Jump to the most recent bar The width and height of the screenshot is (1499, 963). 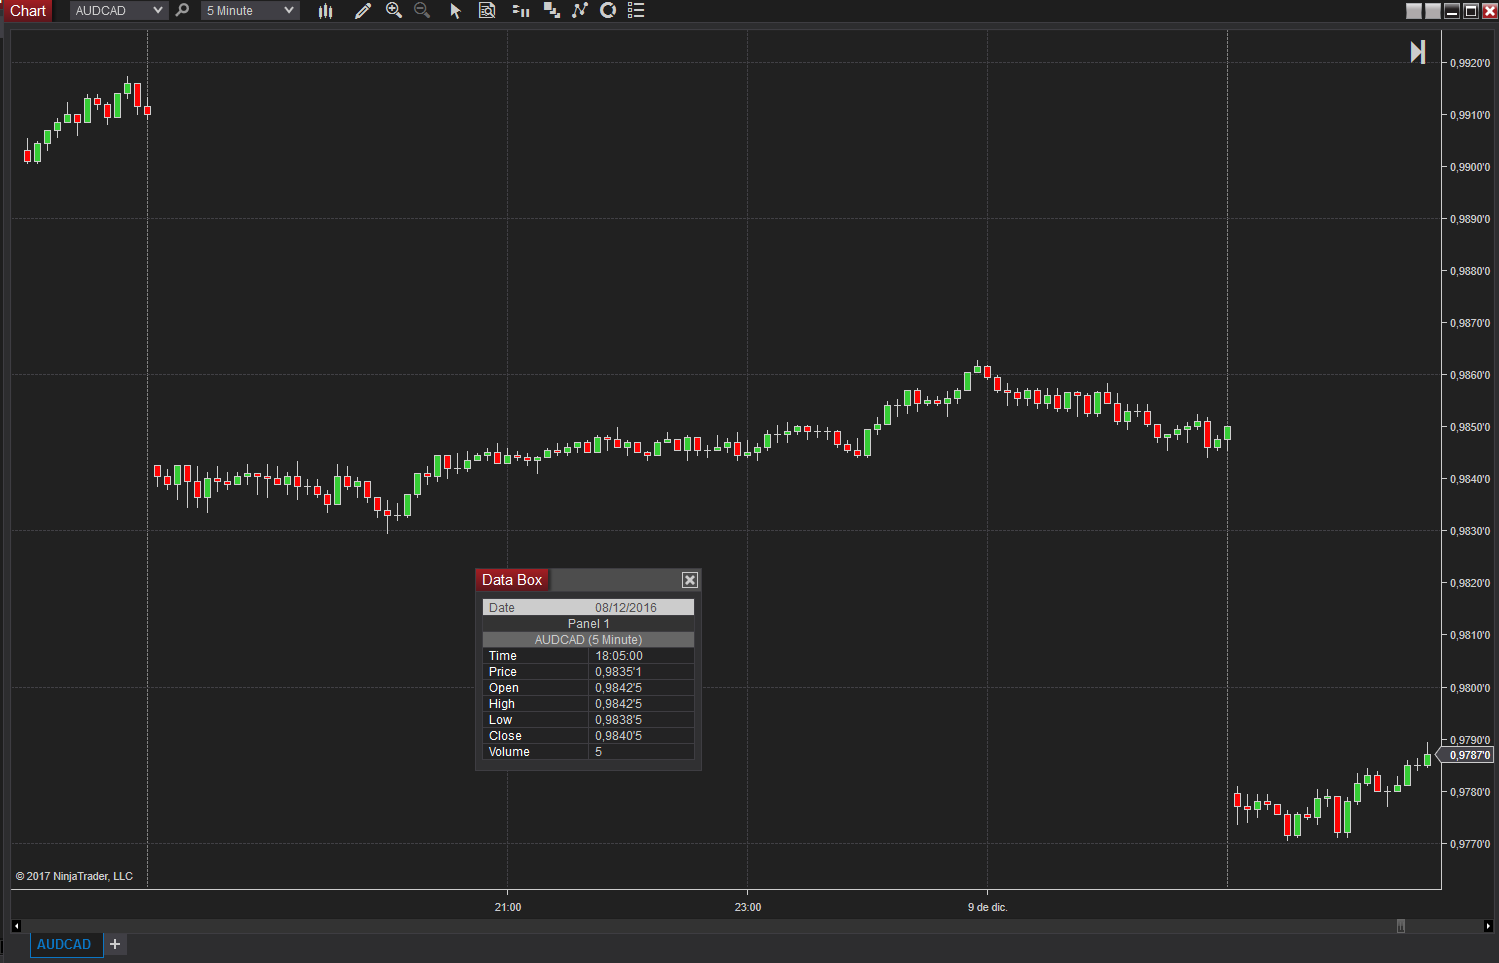pos(1417,52)
